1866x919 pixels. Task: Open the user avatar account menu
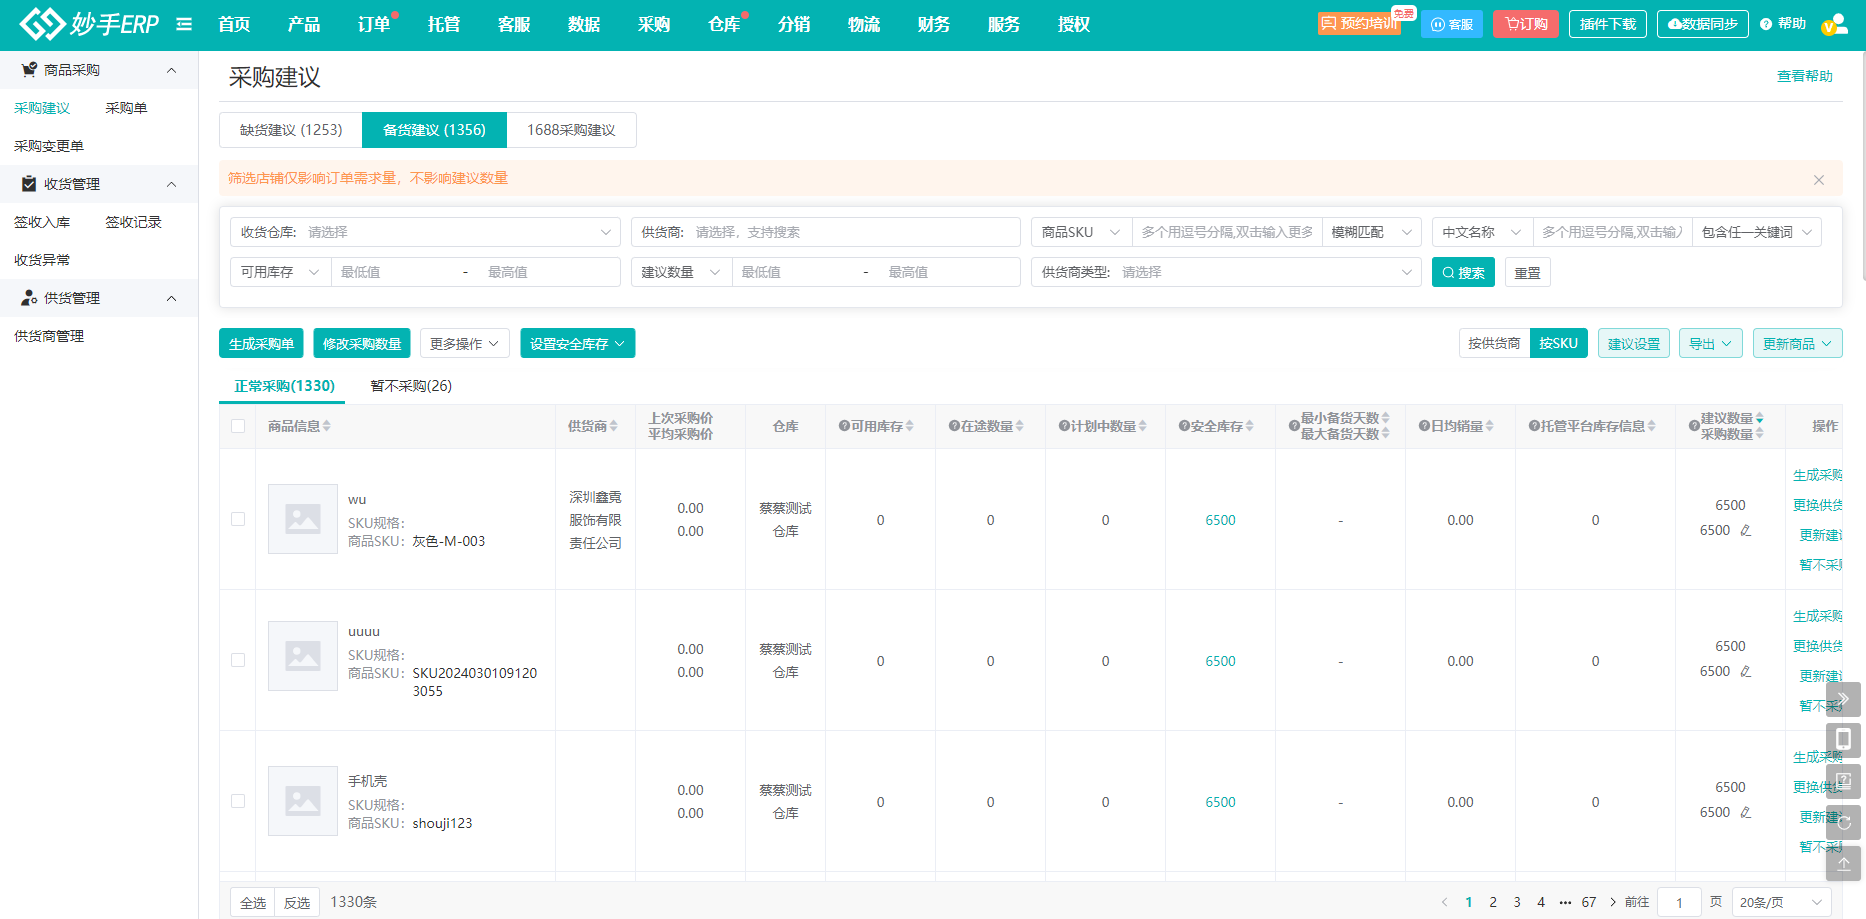(1835, 24)
